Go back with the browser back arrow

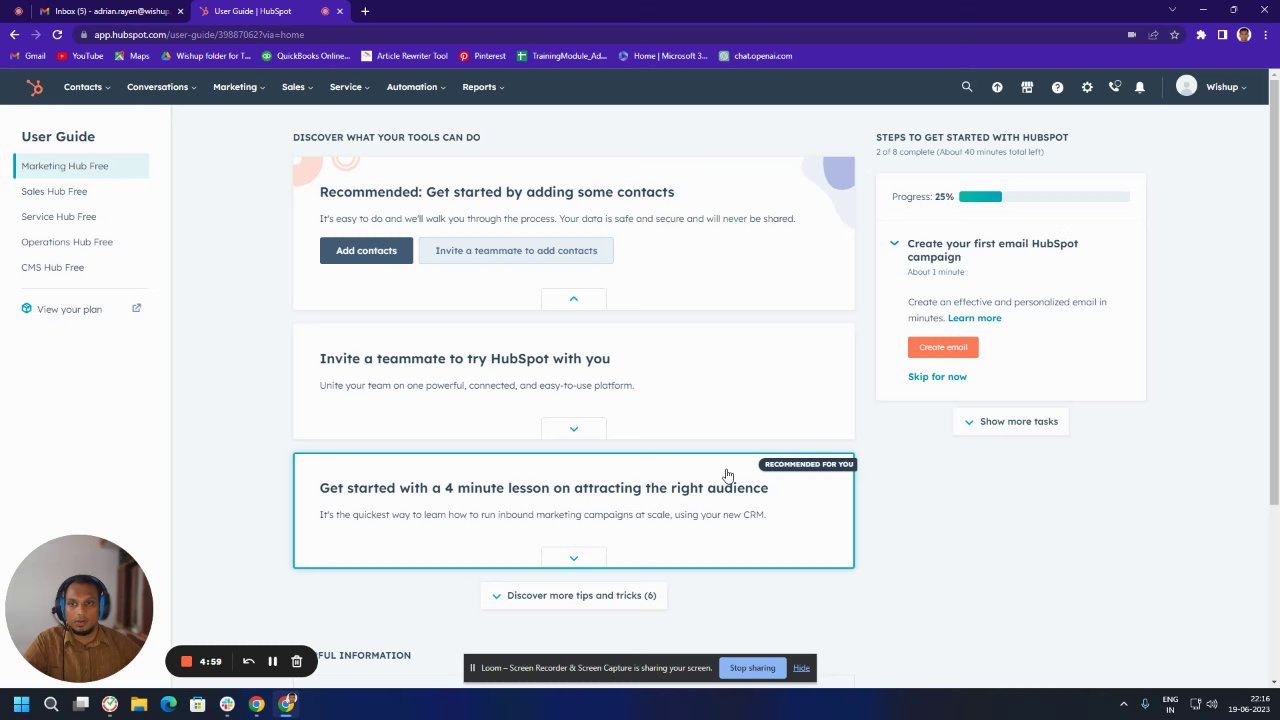(x=14, y=34)
